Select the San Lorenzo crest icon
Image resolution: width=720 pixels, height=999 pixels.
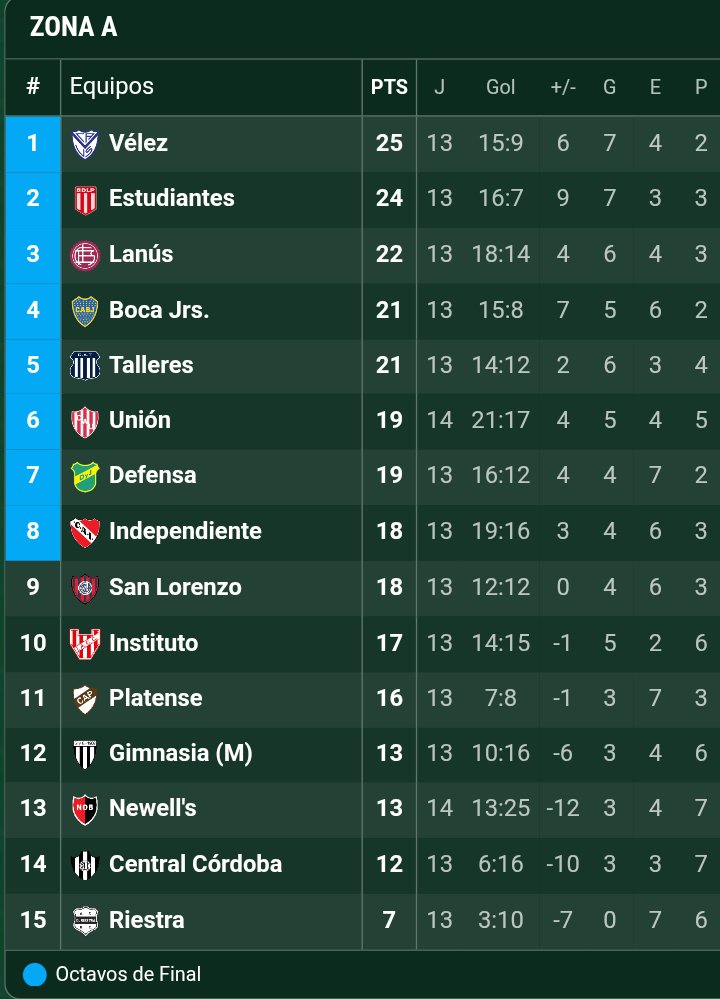[x=85, y=588]
